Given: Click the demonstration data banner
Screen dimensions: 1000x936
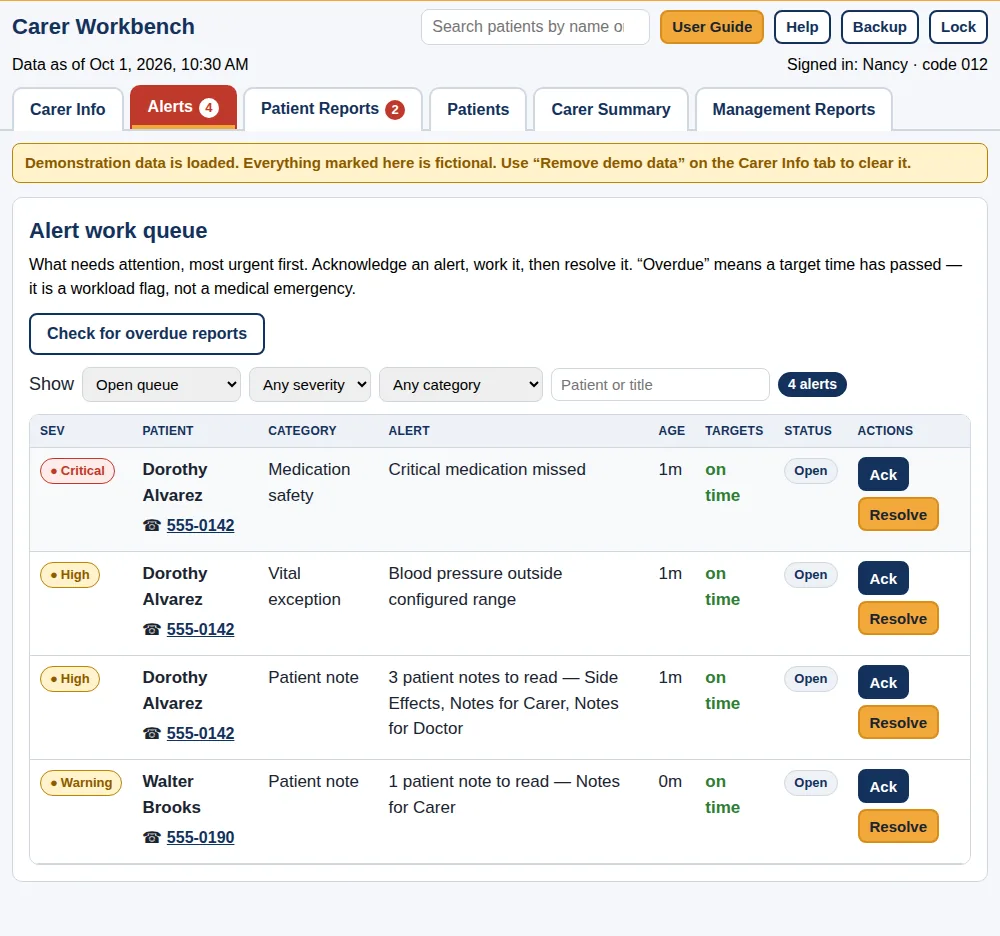Looking at the screenshot, I should [x=500, y=163].
